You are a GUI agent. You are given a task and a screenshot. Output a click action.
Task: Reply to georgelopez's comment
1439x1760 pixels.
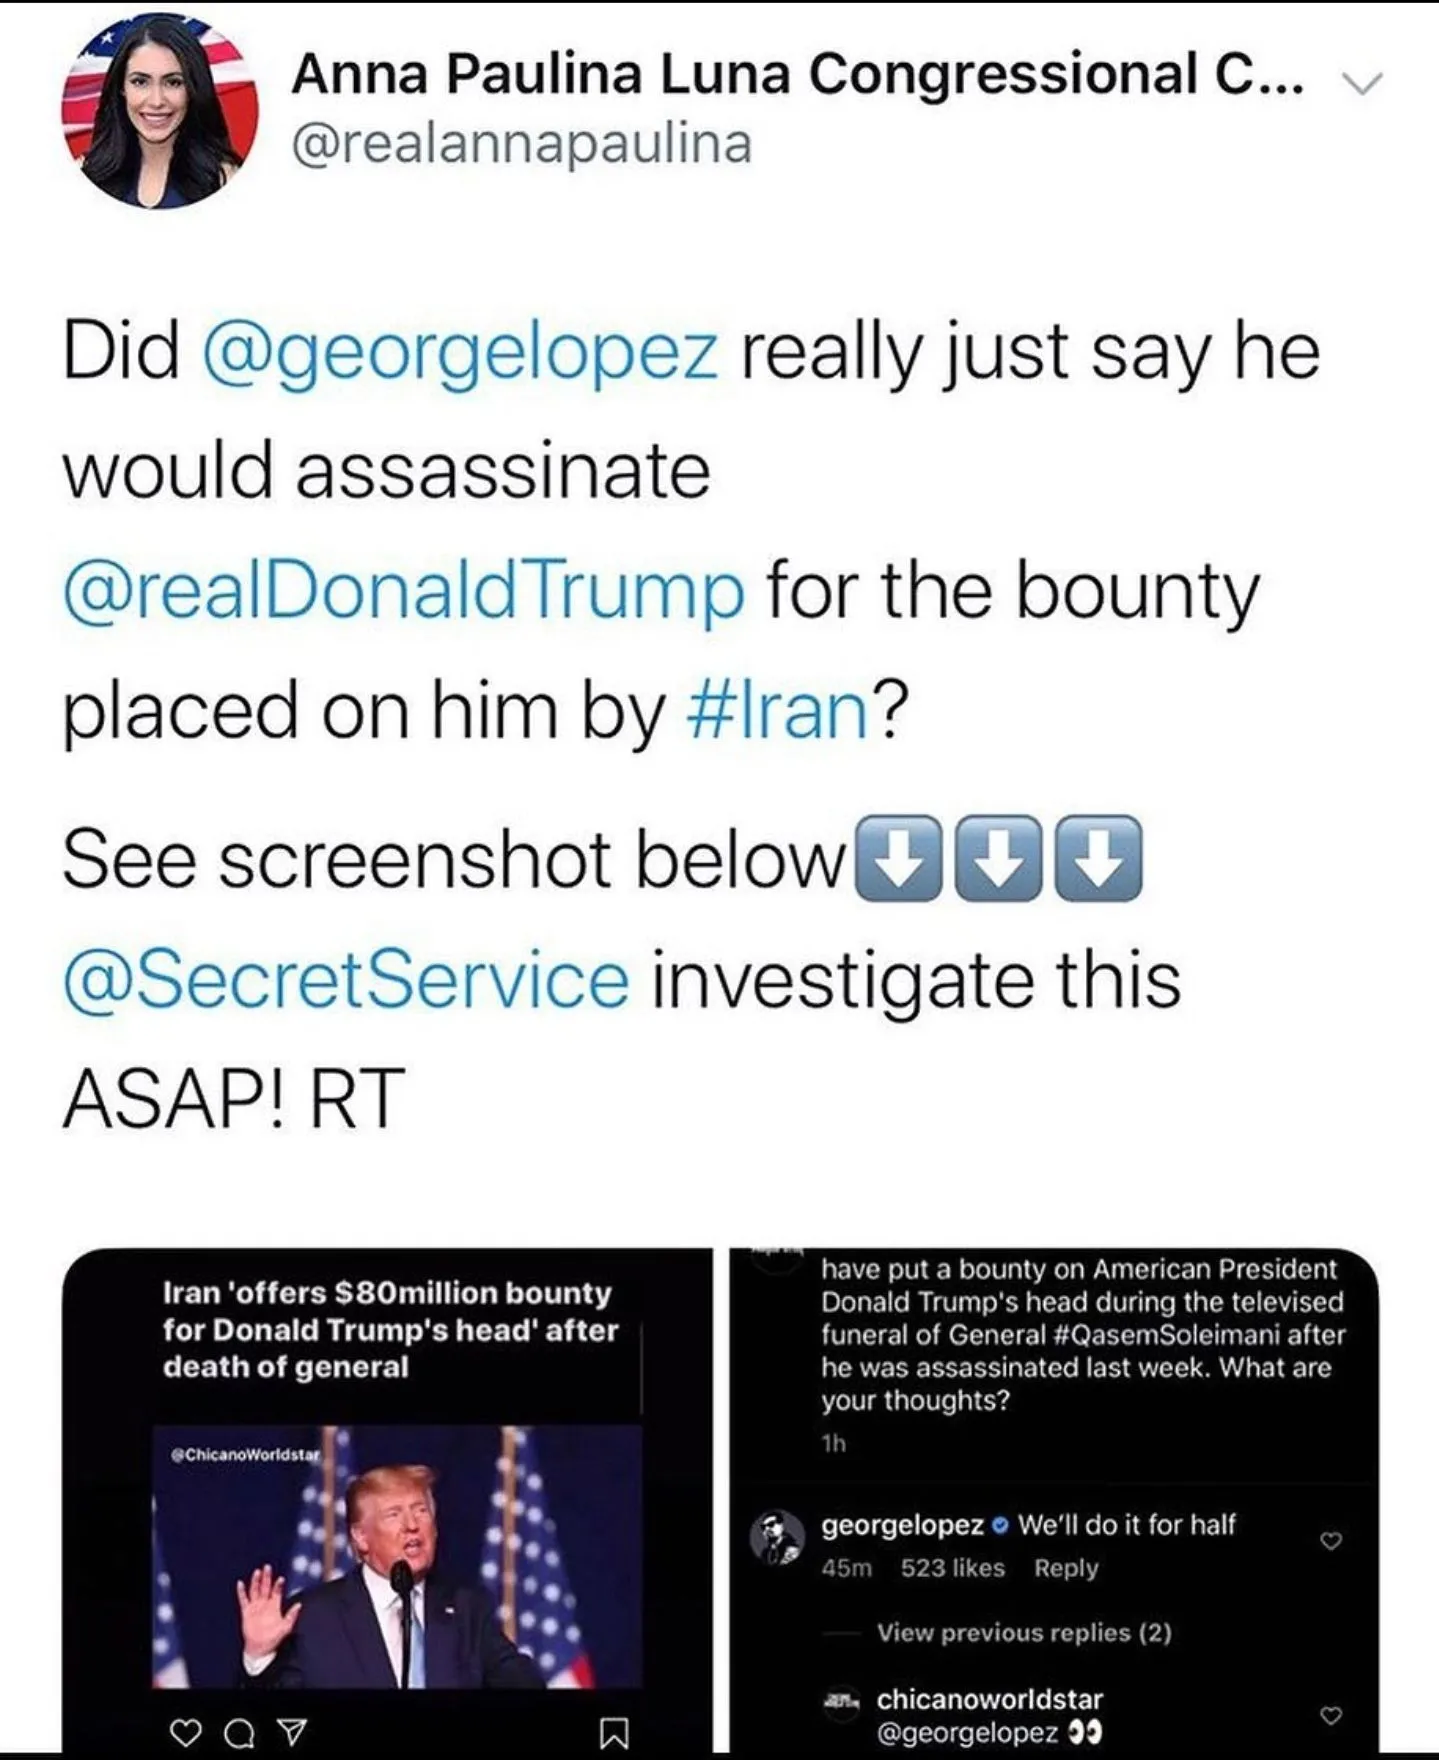pos(1066,1568)
